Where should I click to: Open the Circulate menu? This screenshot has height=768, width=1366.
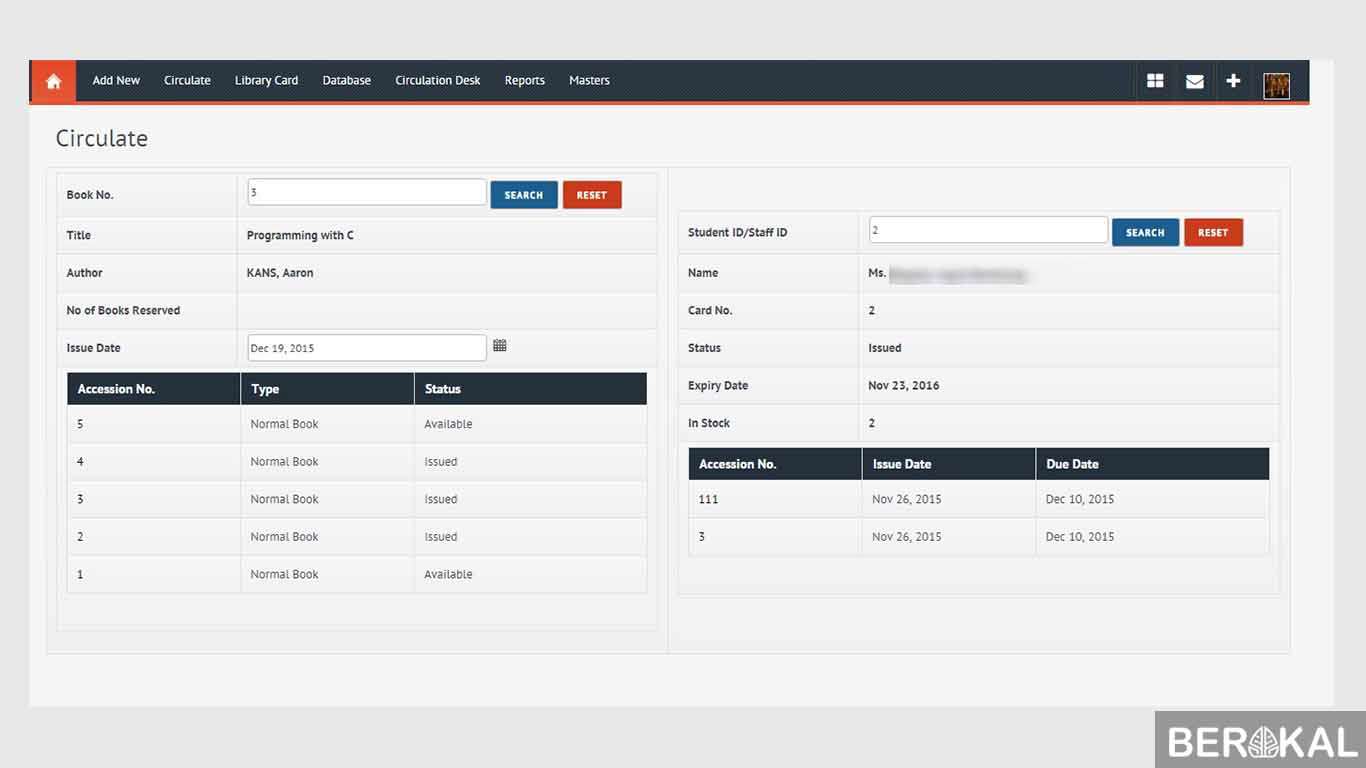[x=187, y=81]
